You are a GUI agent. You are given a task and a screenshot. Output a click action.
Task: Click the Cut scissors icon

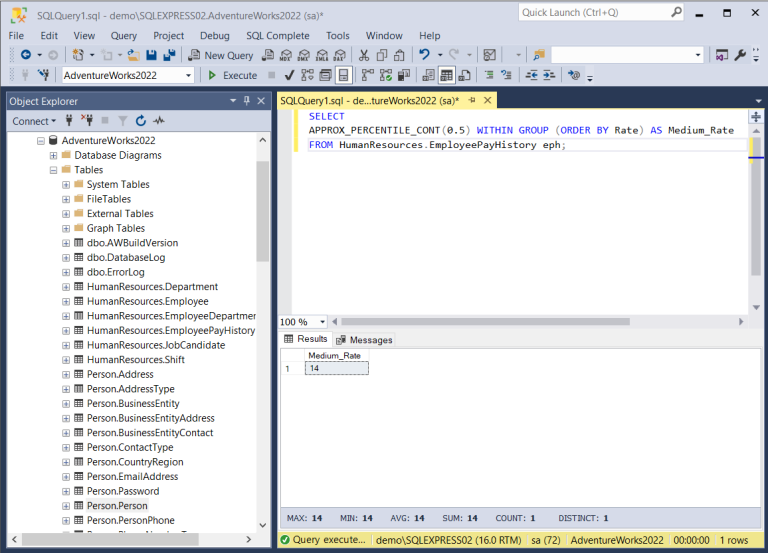click(364, 55)
